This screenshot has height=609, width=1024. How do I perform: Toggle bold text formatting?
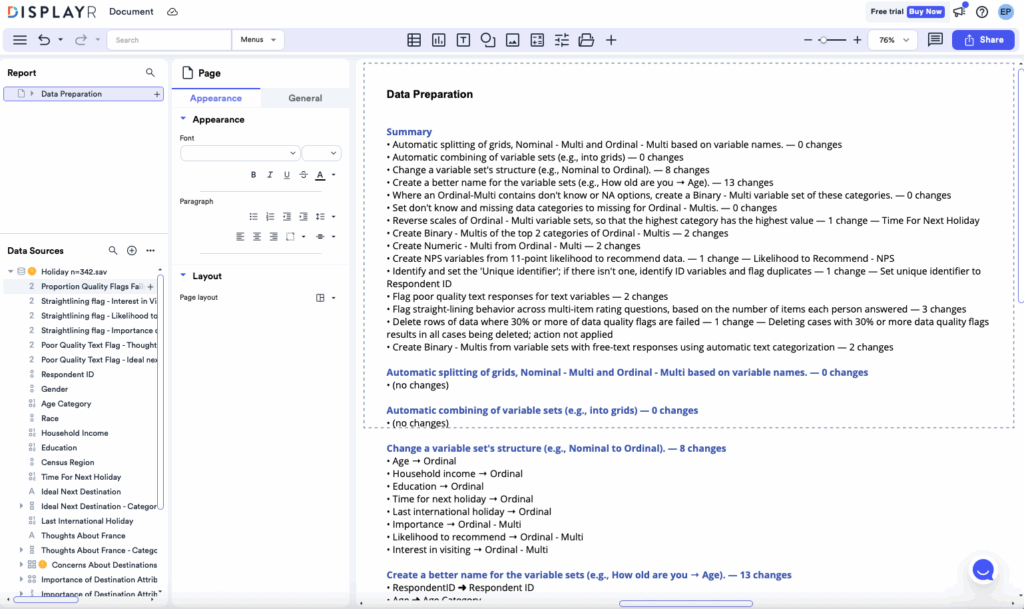tap(254, 175)
